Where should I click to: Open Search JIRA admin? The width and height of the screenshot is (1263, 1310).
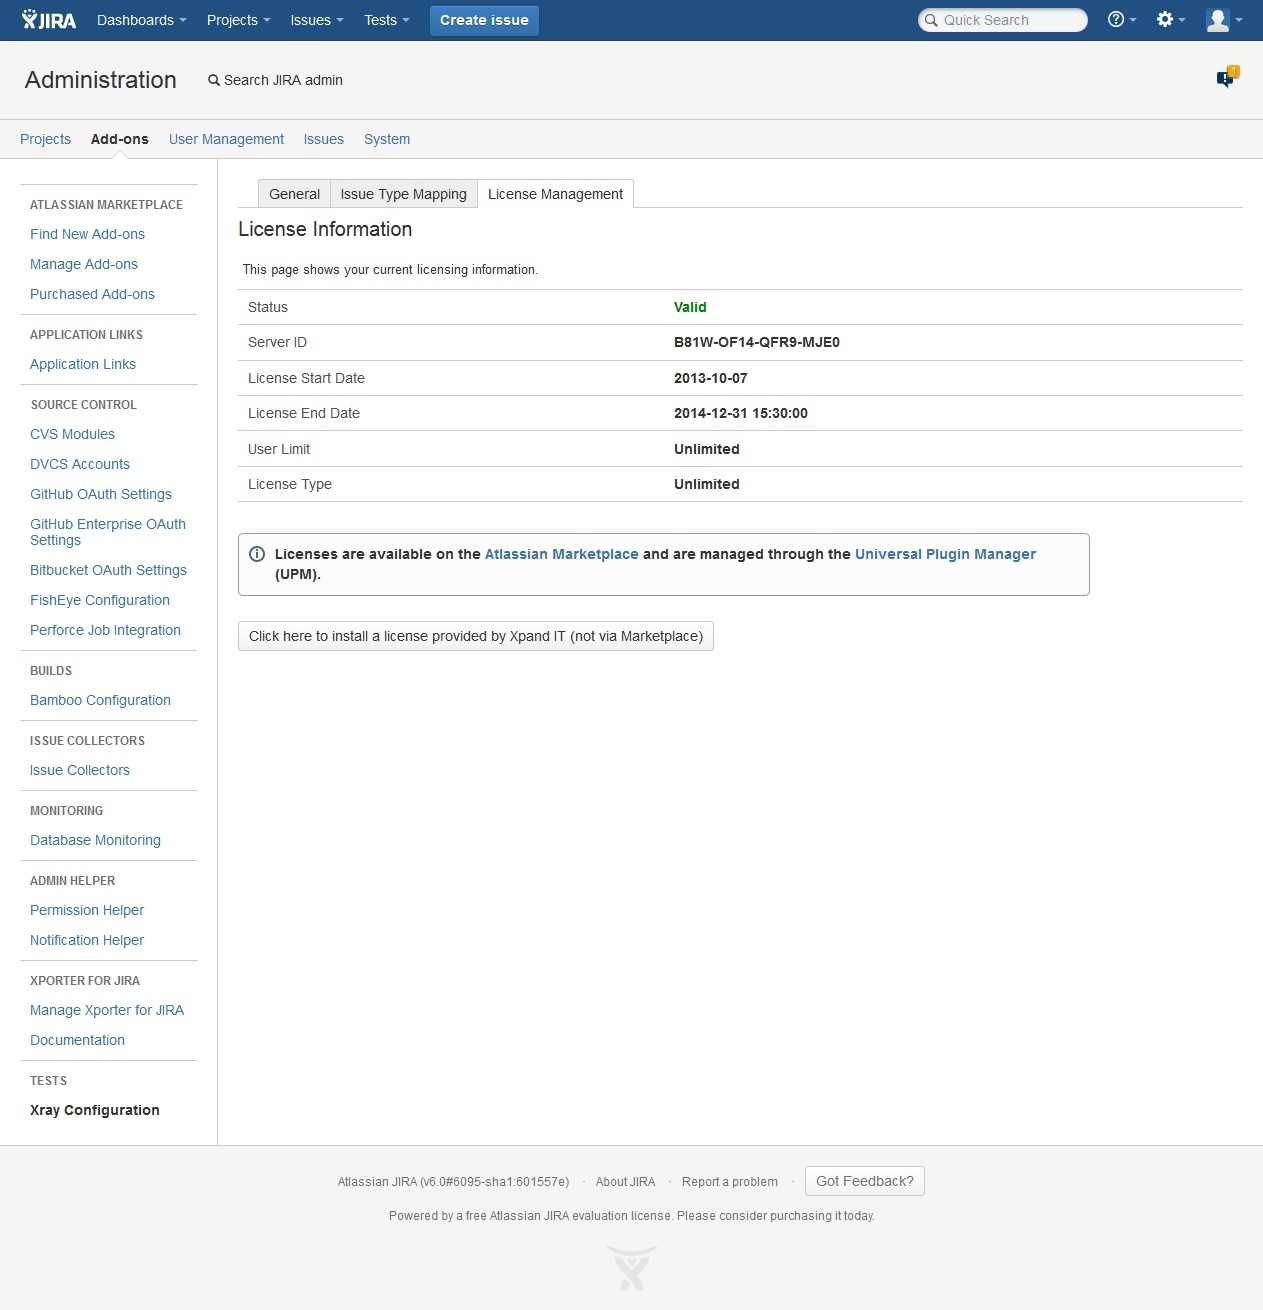[275, 80]
